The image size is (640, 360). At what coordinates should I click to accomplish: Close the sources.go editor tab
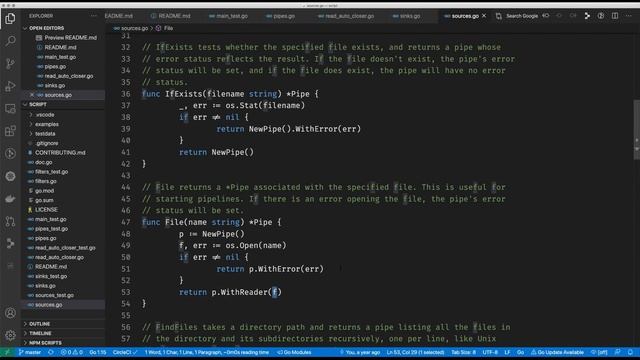pyautogui.click(x=484, y=16)
